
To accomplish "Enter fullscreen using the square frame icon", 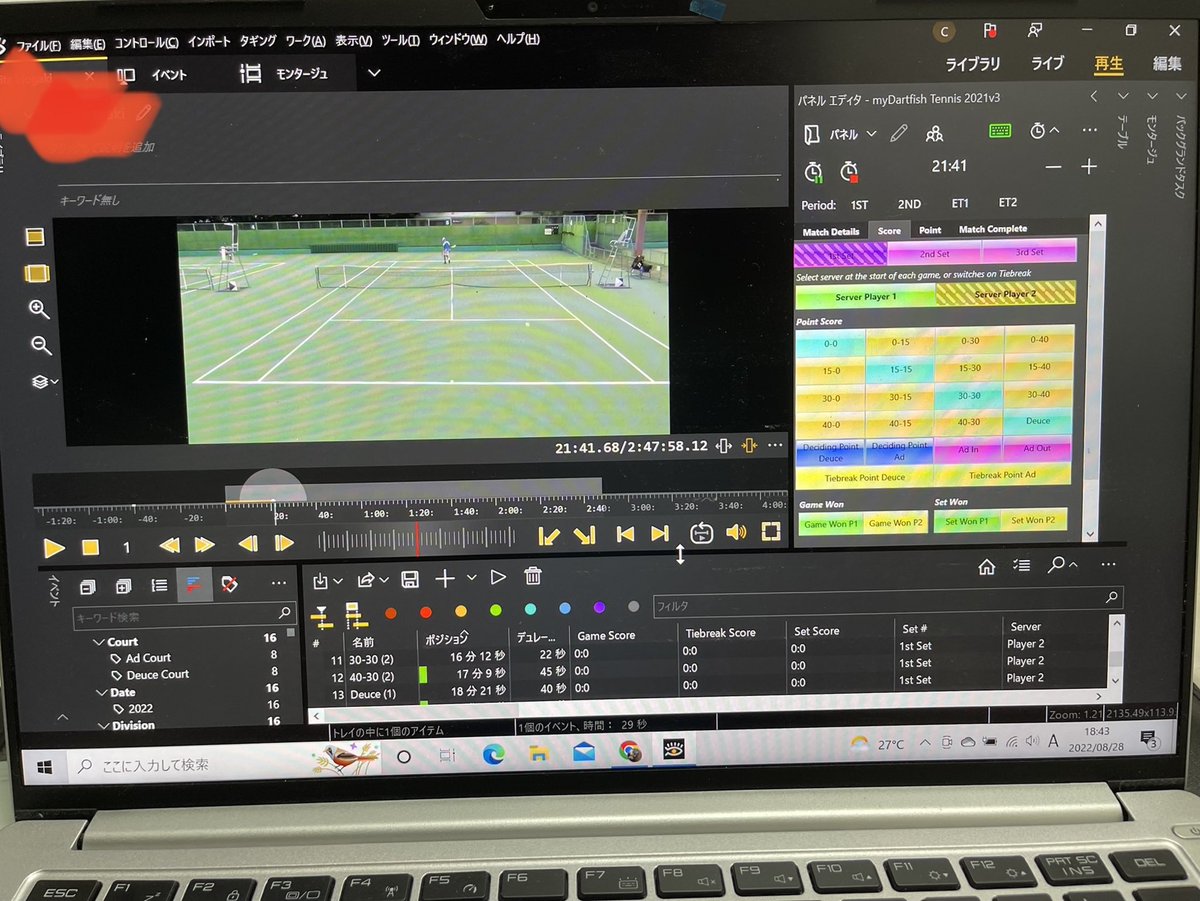I will [x=770, y=532].
